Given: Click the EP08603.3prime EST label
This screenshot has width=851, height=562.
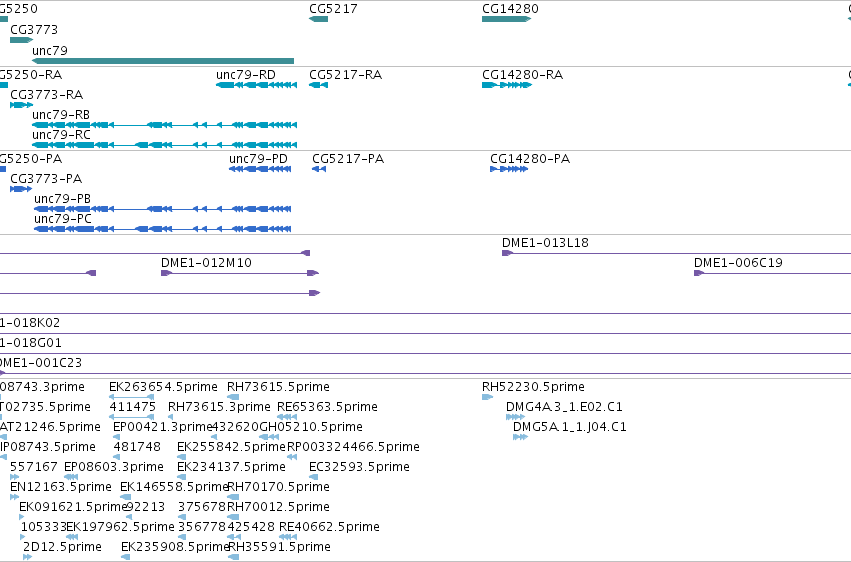Looking at the screenshot, I should 113,467.
